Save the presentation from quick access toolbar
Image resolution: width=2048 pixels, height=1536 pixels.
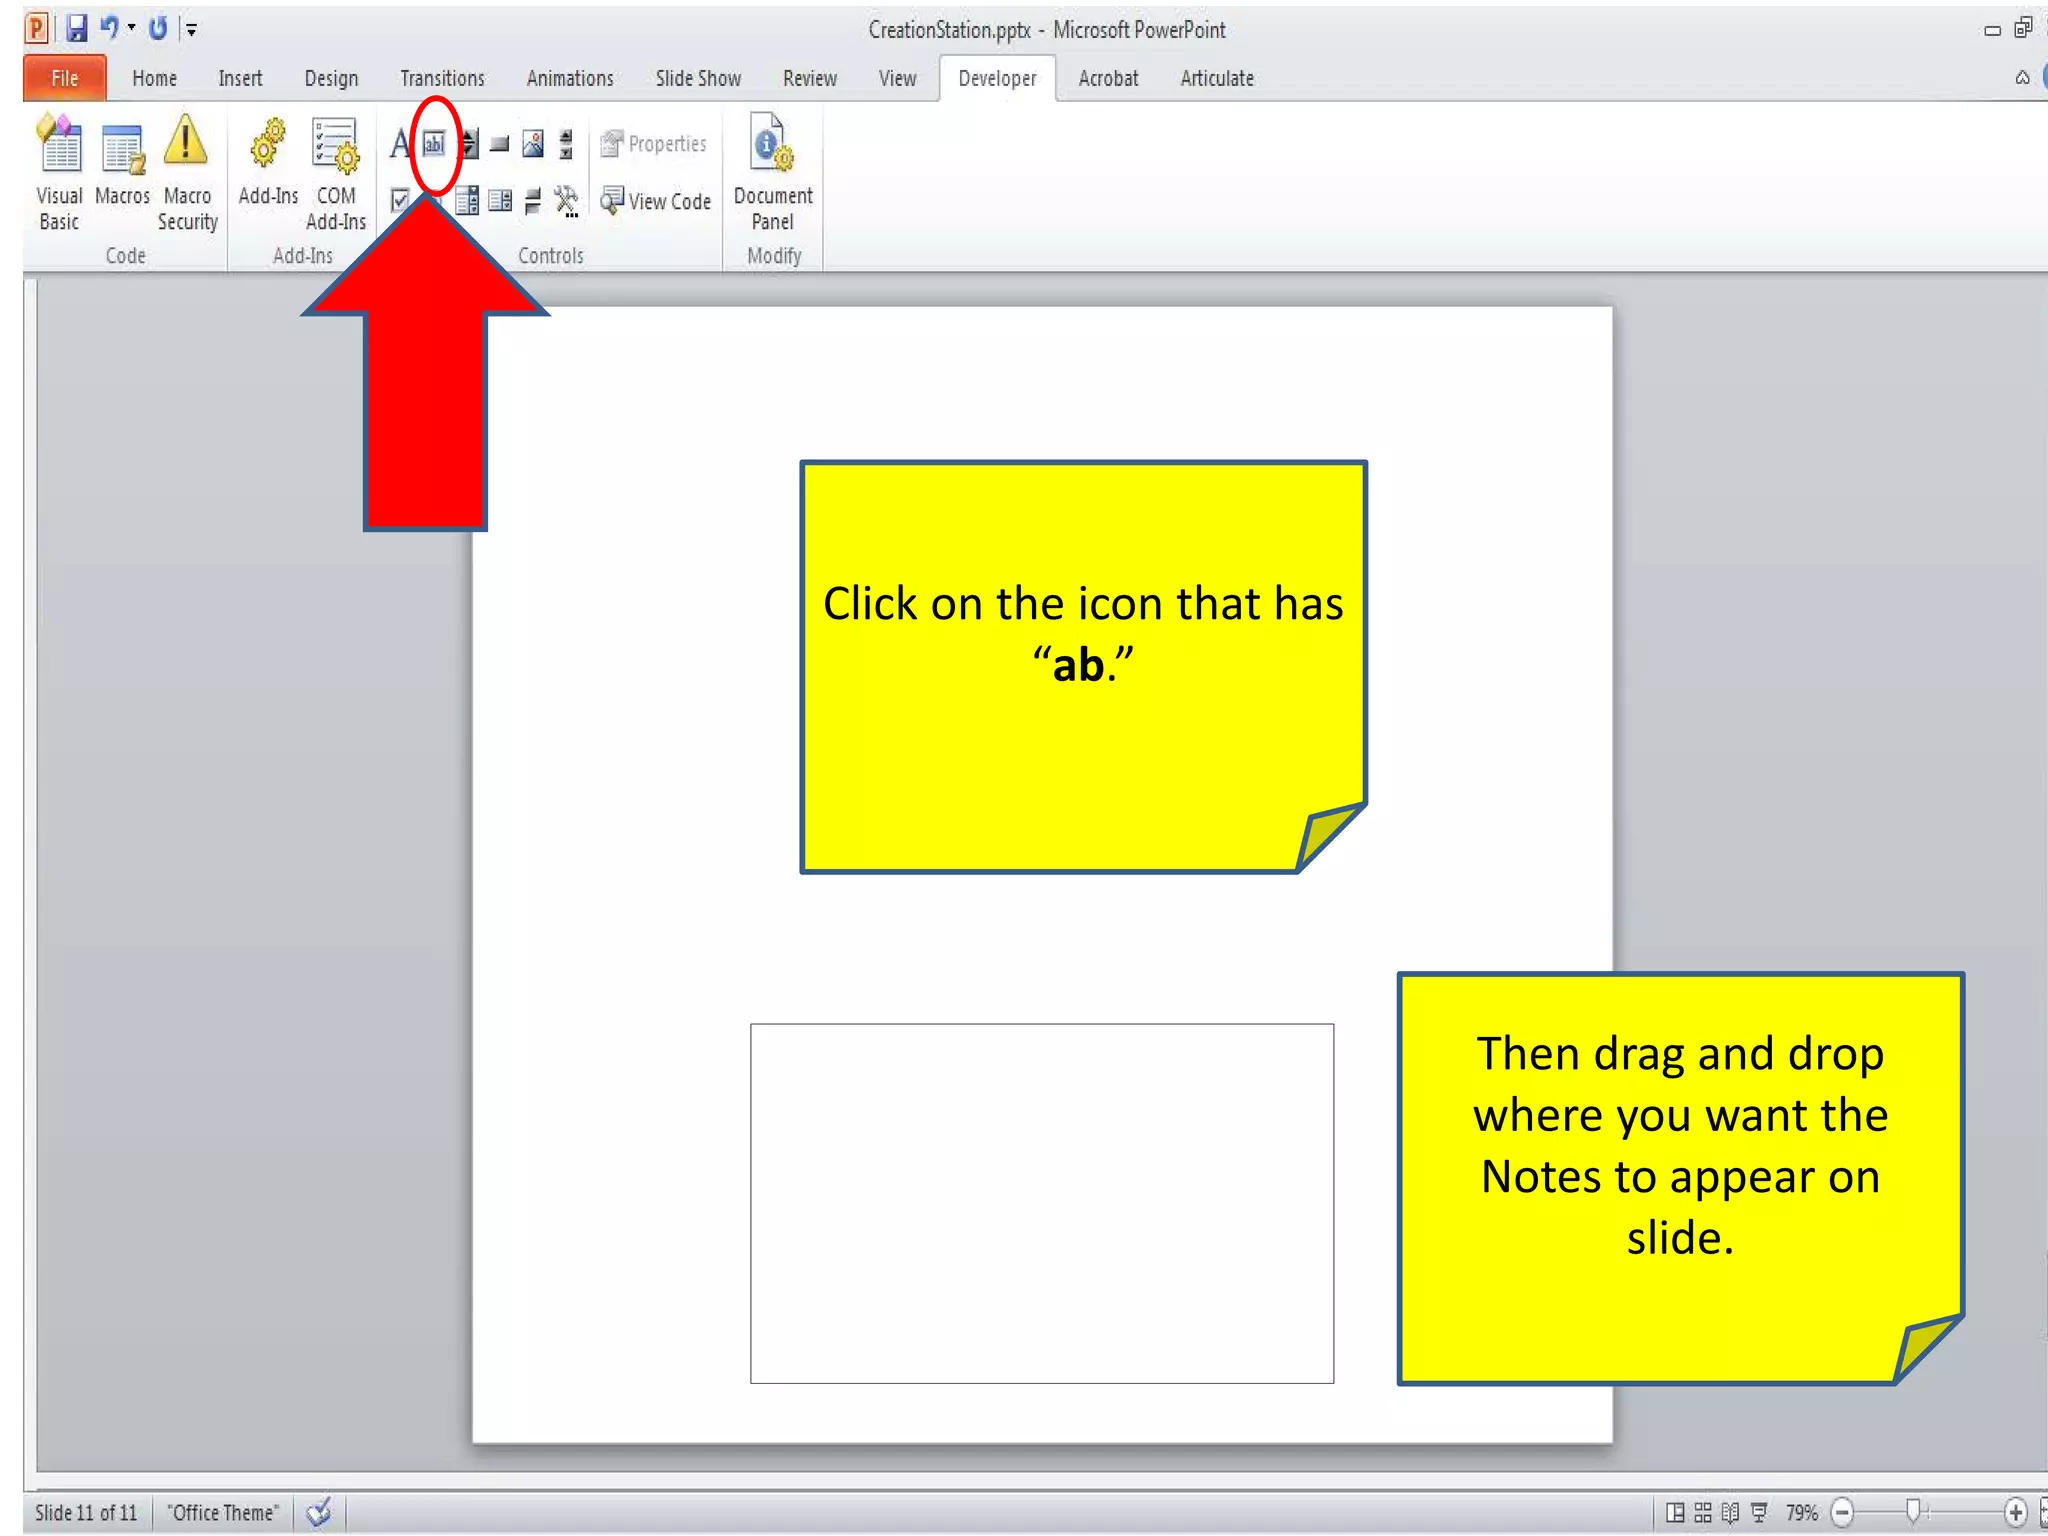[77, 29]
